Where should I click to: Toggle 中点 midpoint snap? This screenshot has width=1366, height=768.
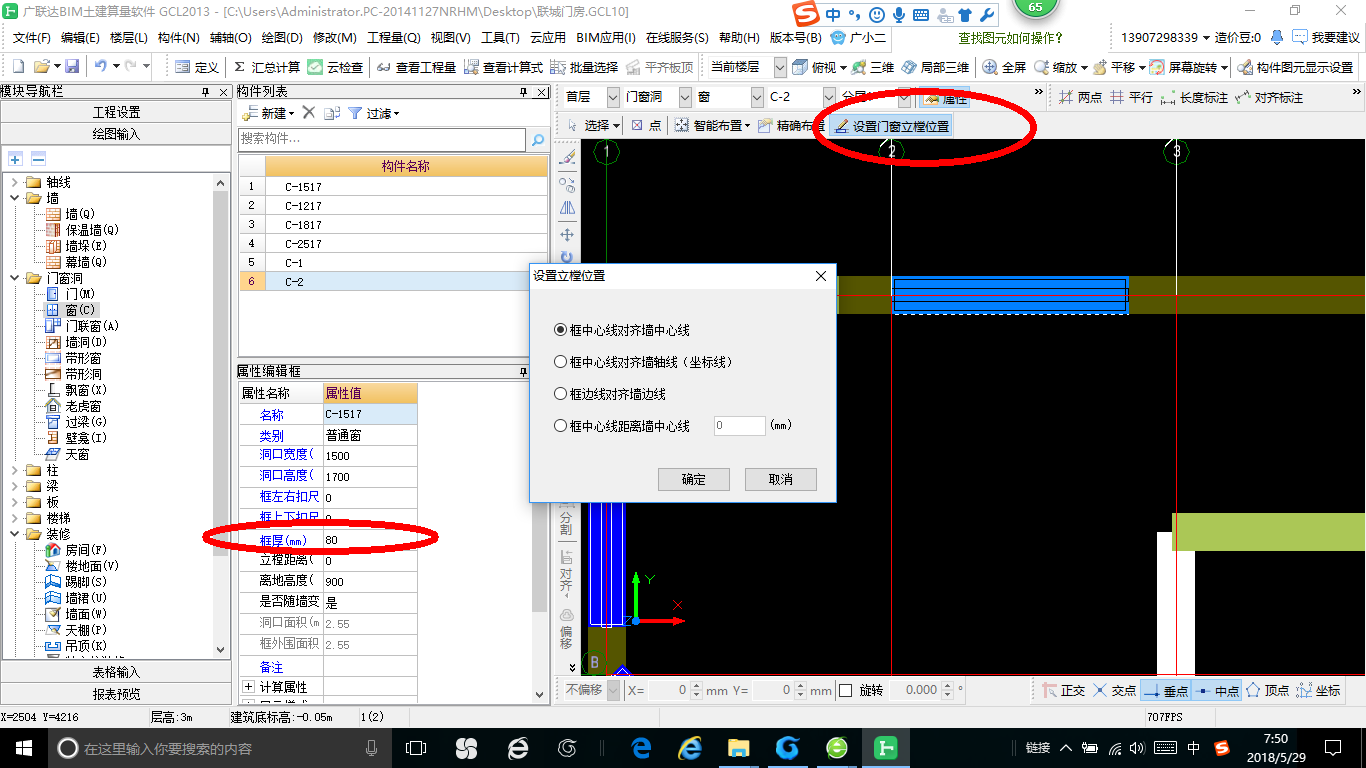click(1217, 690)
